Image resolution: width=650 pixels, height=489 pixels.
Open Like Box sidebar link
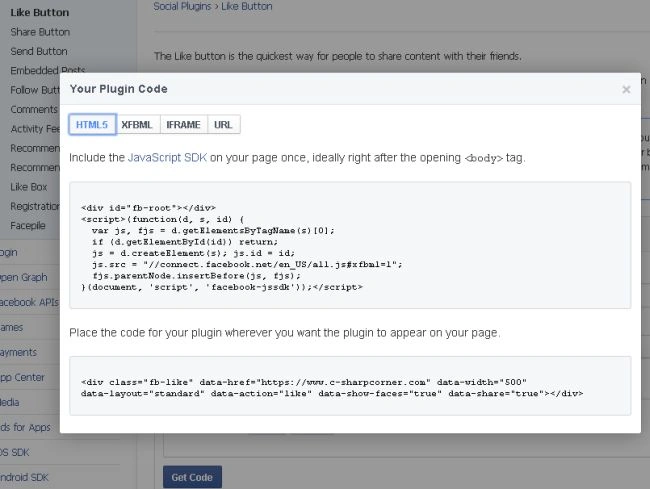tap(29, 187)
